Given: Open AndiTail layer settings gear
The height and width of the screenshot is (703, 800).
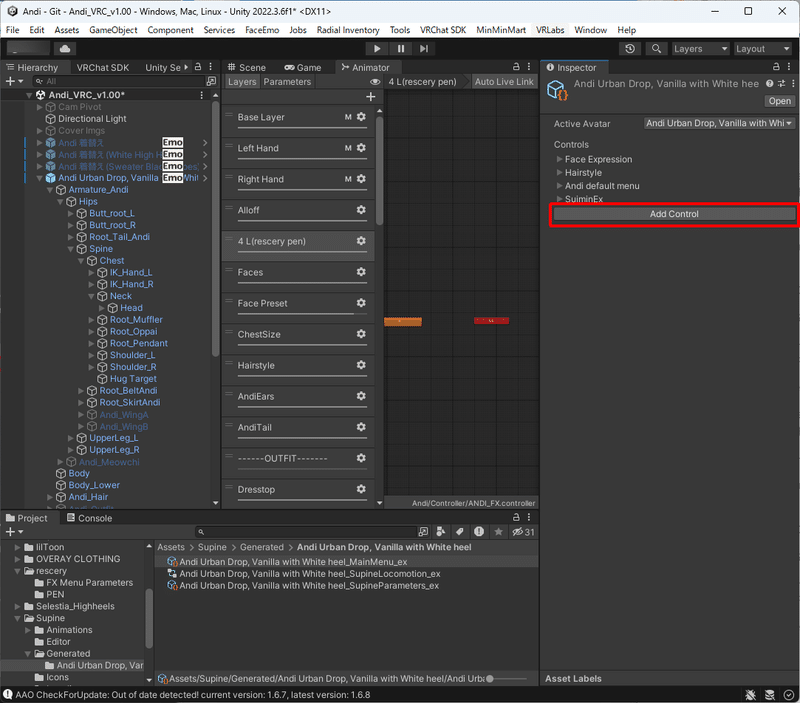Looking at the screenshot, I should click(x=361, y=426).
